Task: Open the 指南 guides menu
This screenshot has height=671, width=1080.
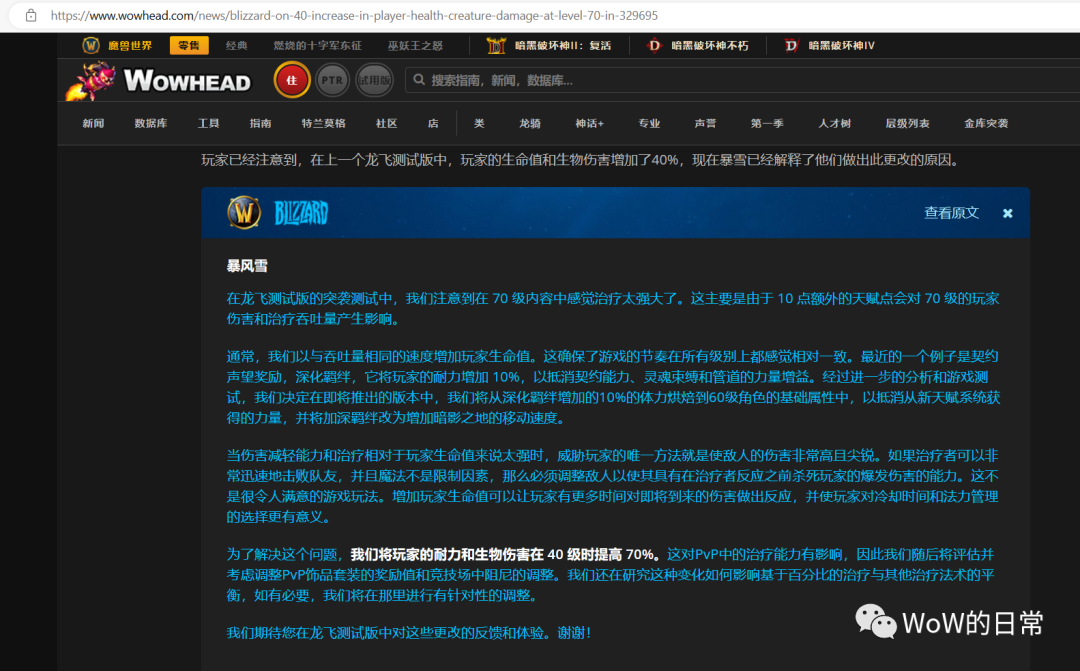Action: coord(260,123)
